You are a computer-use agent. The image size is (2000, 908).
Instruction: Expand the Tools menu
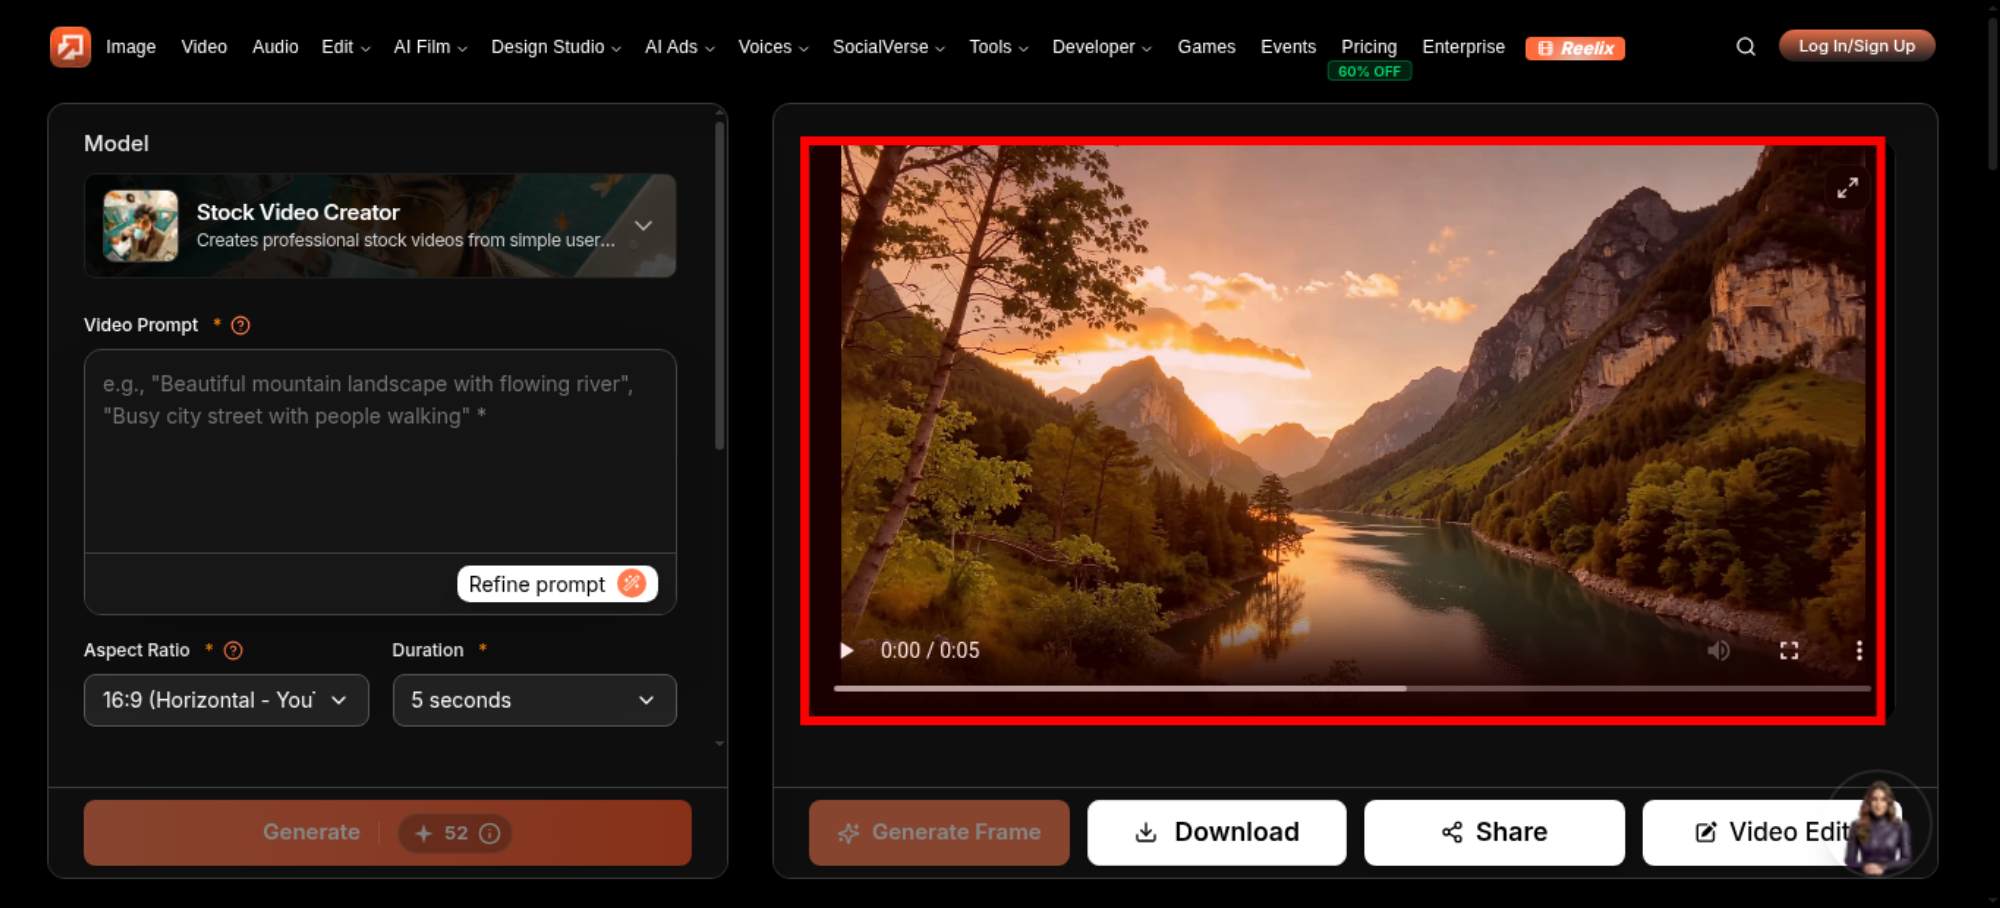998,47
